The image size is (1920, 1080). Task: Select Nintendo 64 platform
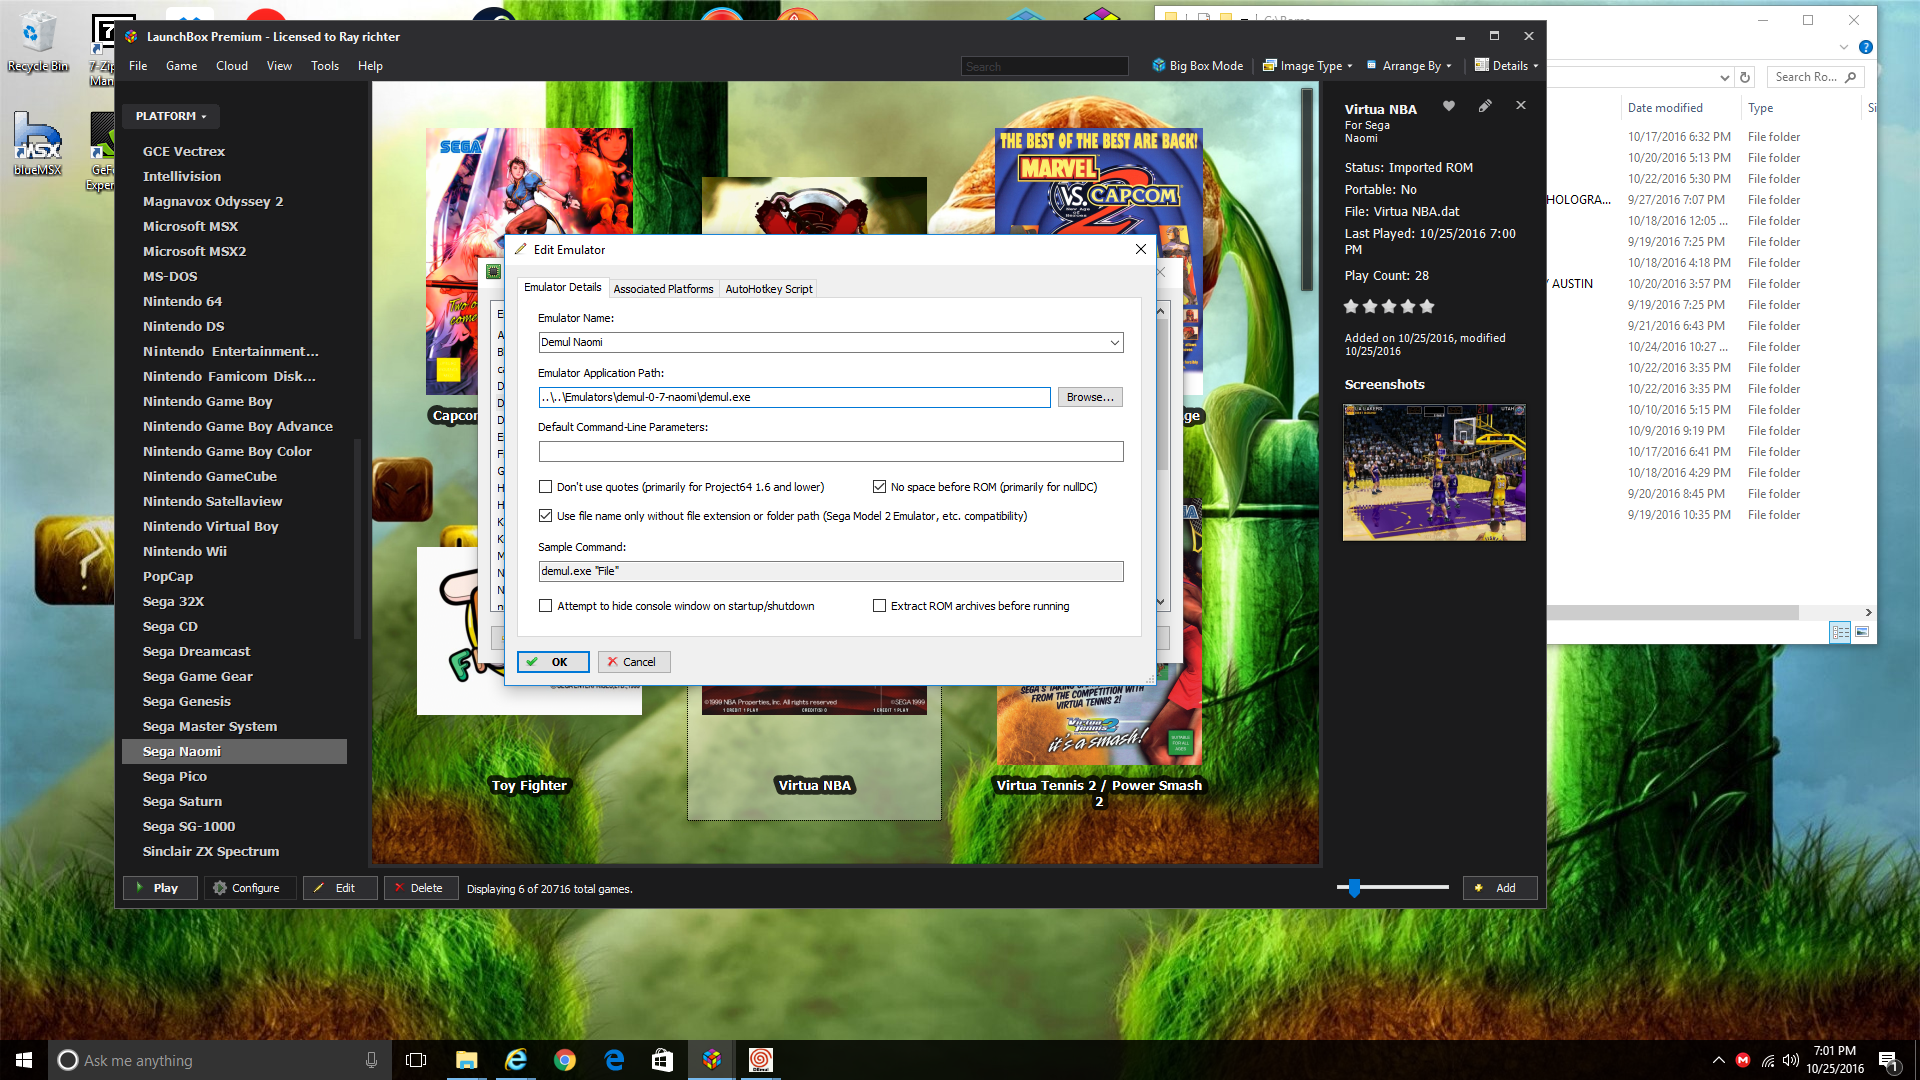(x=182, y=301)
